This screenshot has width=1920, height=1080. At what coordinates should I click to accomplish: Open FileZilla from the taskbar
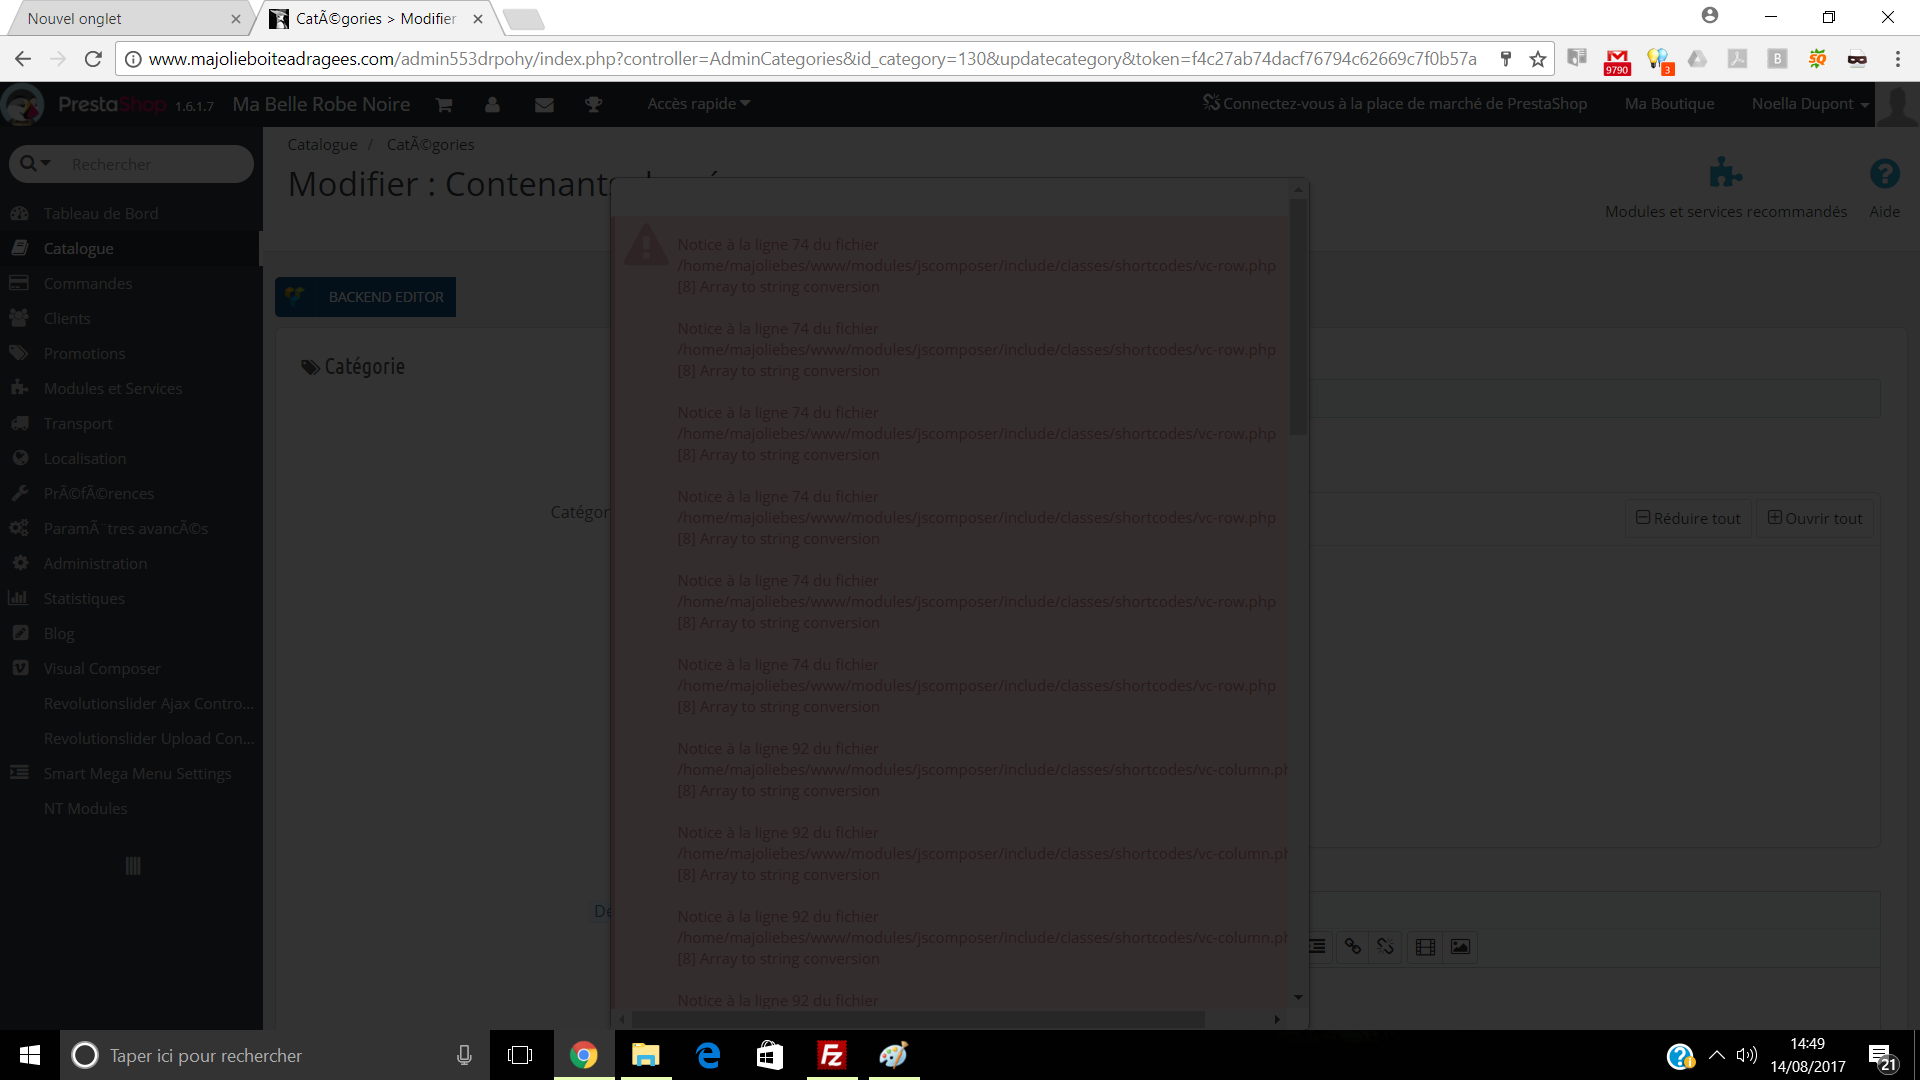point(831,1055)
